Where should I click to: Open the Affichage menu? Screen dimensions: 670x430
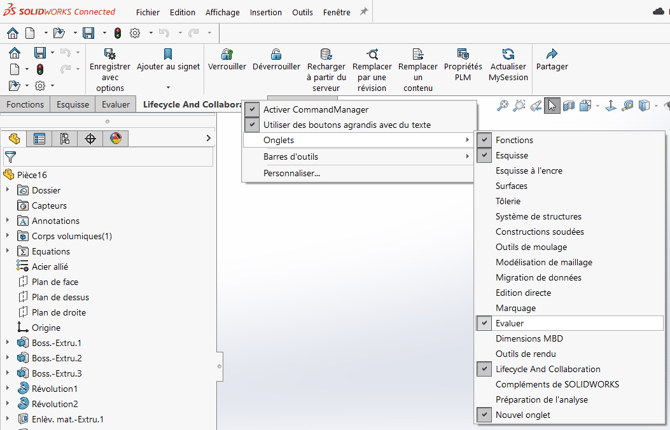click(x=222, y=12)
